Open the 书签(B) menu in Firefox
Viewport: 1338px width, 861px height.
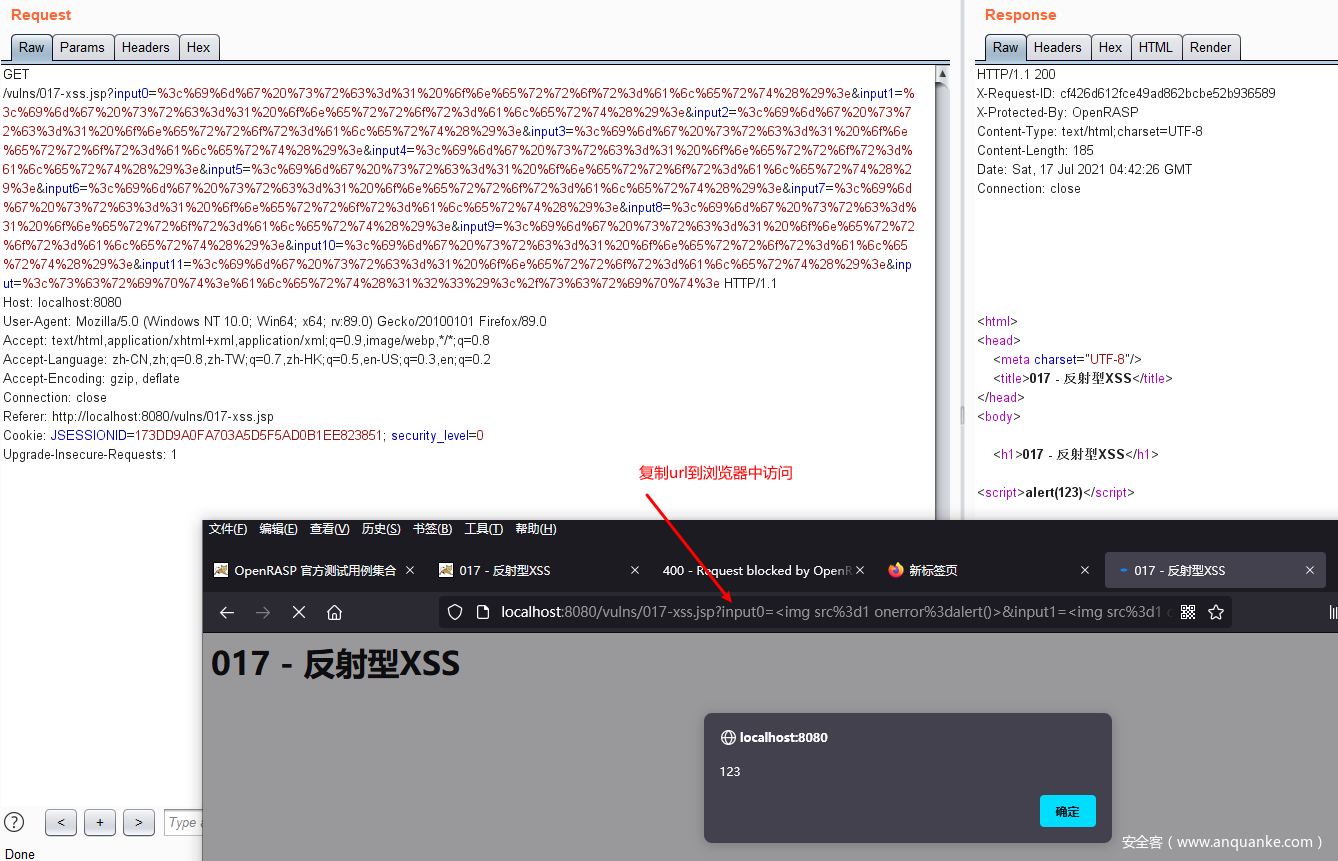(x=432, y=529)
